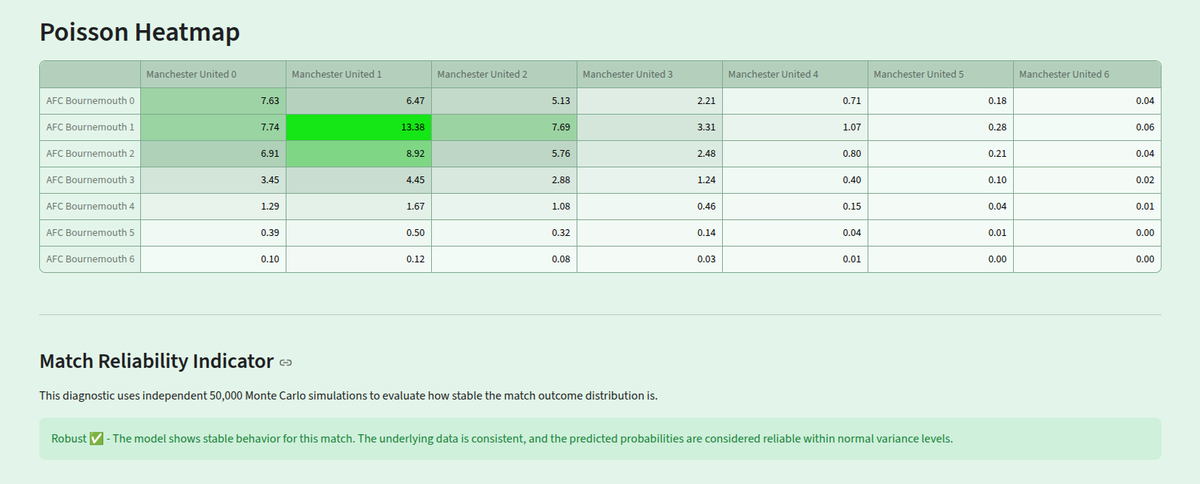Click the heatmap cell with value 0.28
This screenshot has height=484, width=1200.
(x=941, y=127)
